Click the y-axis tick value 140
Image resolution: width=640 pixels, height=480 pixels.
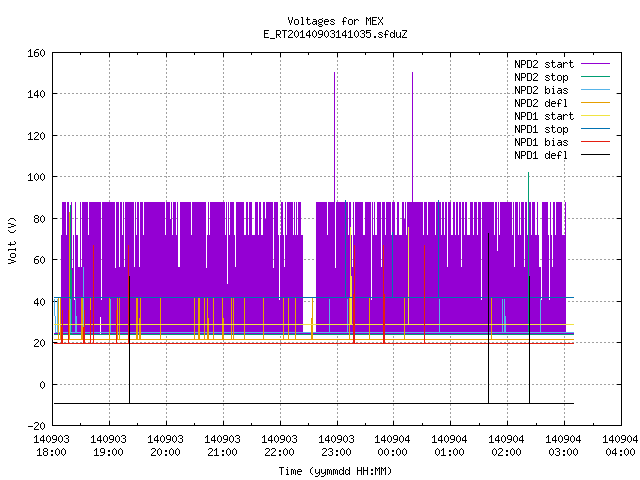(x=36, y=94)
